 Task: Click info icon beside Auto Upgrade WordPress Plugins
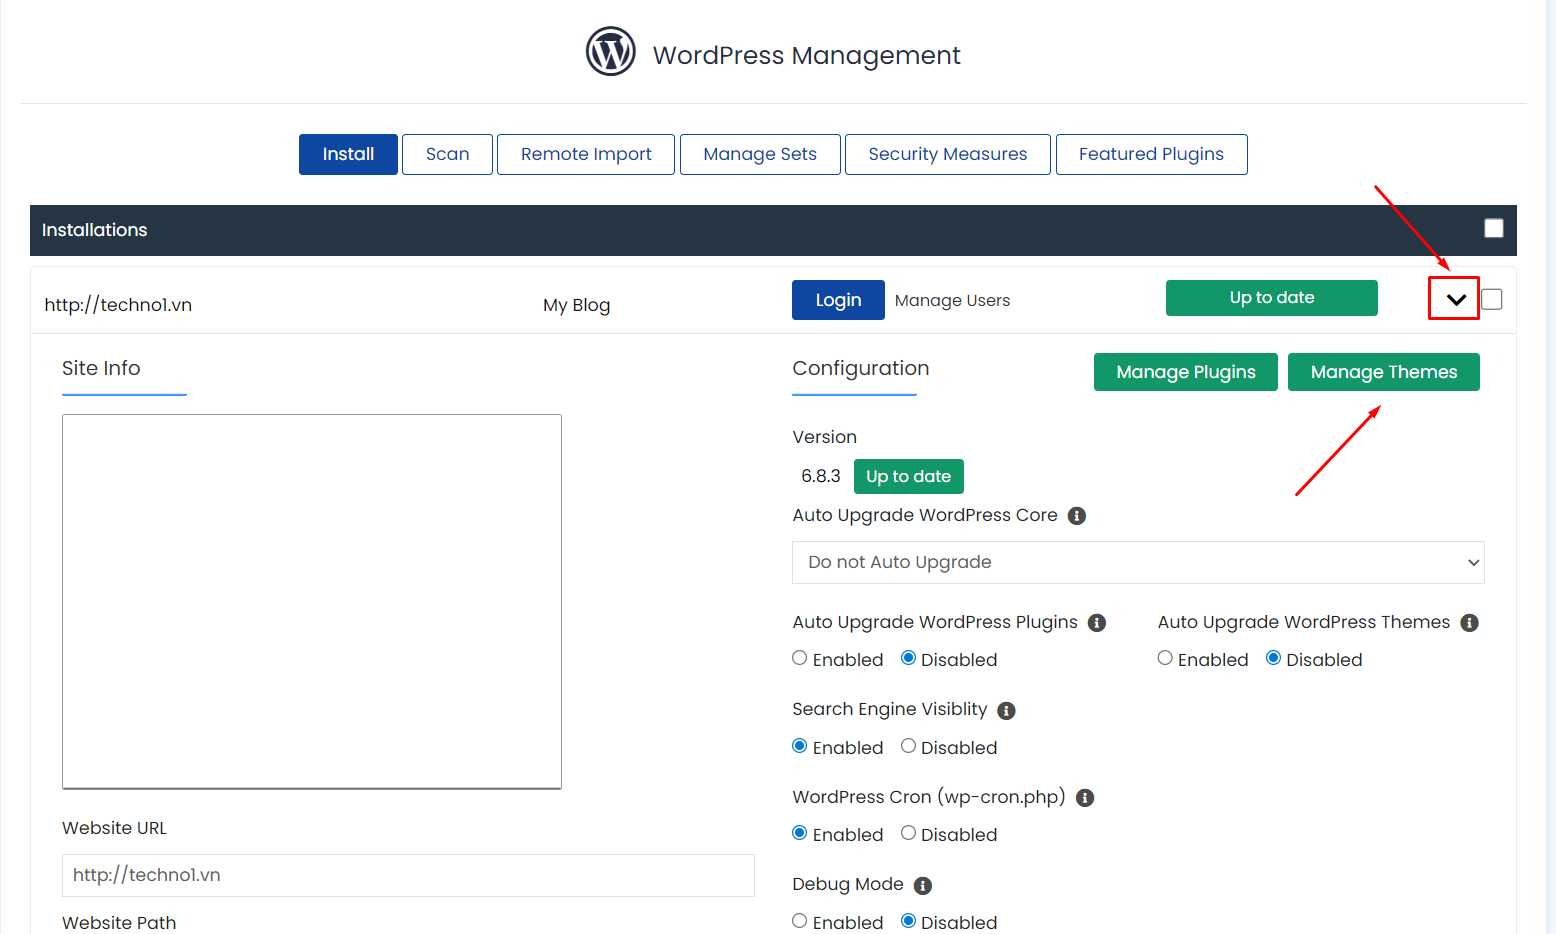click(x=1096, y=623)
